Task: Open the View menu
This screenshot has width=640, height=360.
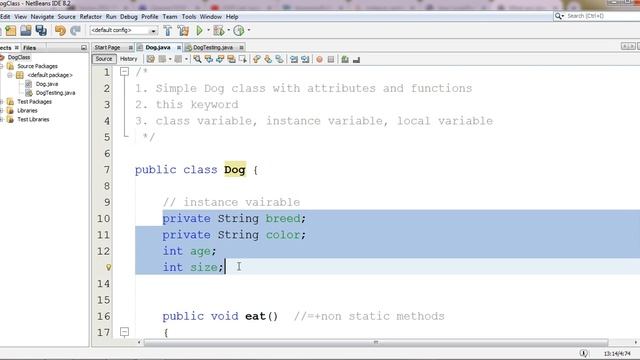Action: point(20,17)
